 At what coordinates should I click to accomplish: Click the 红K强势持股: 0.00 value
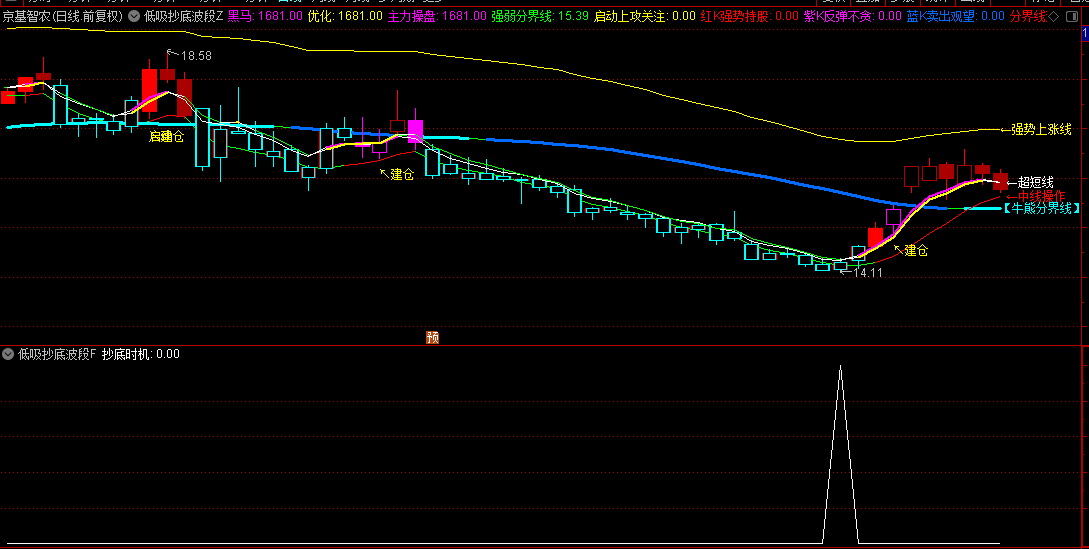pyautogui.click(x=749, y=16)
